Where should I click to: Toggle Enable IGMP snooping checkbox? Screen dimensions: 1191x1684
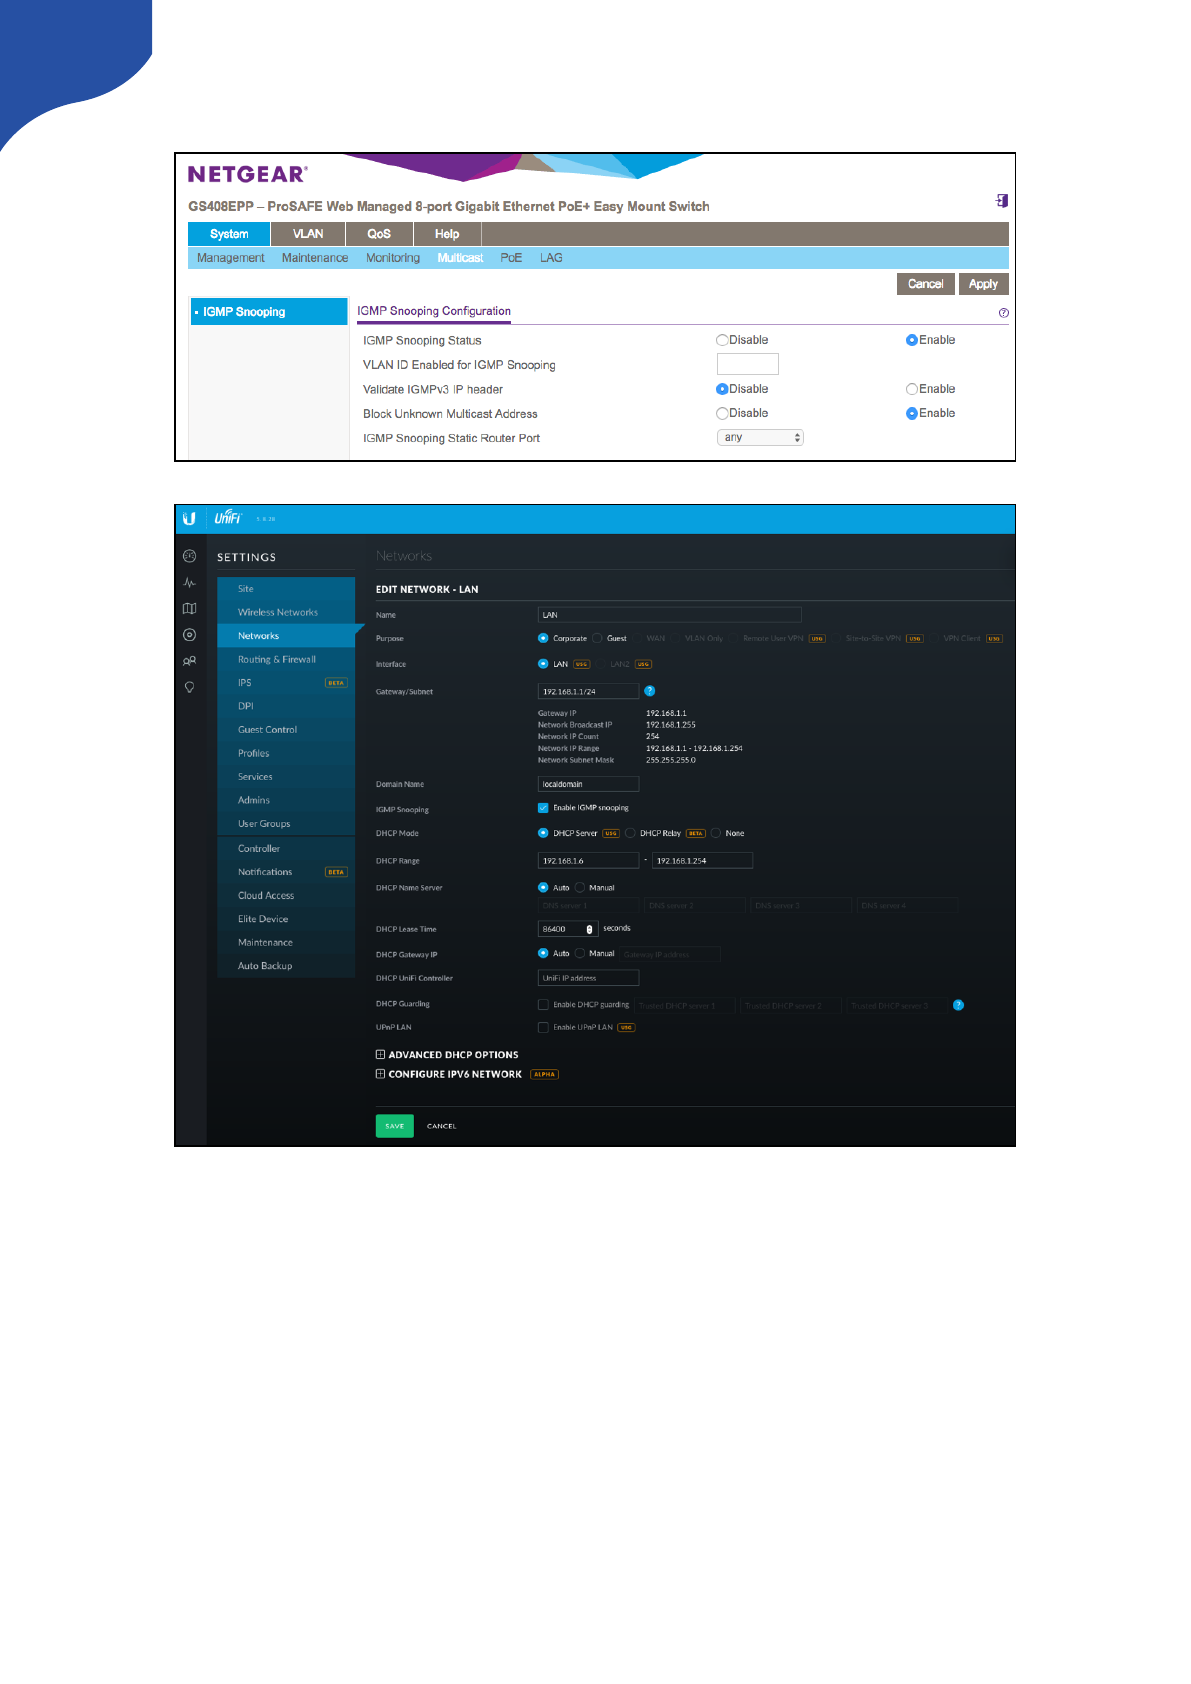[x=543, y=808]
